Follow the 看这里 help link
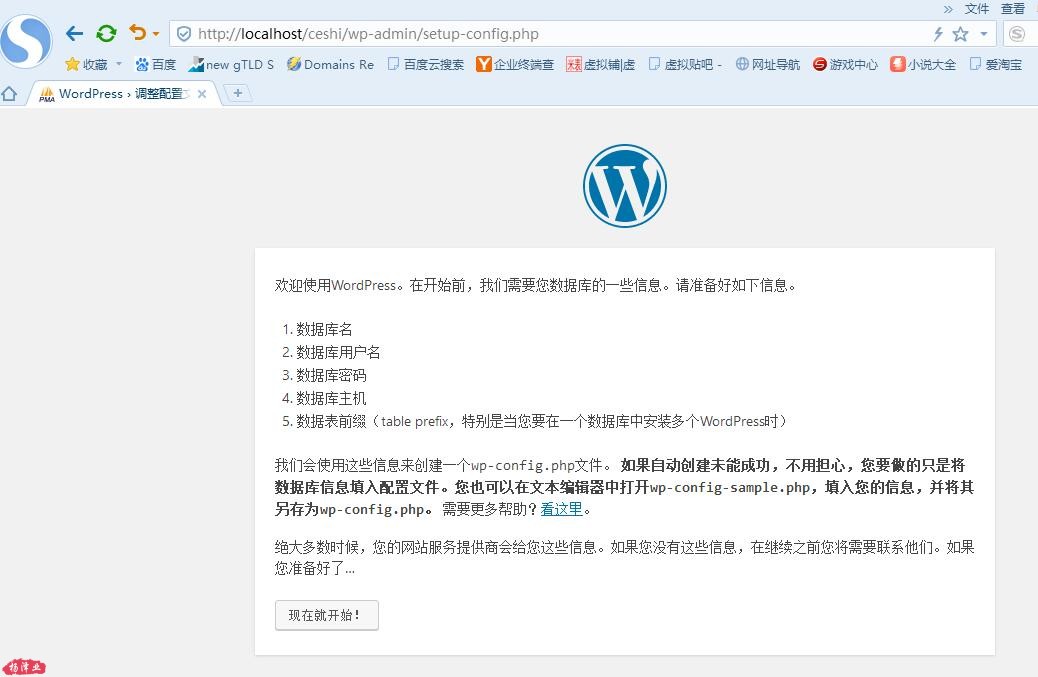This screenshot has height=677, width=1038. tap(561, 509)
